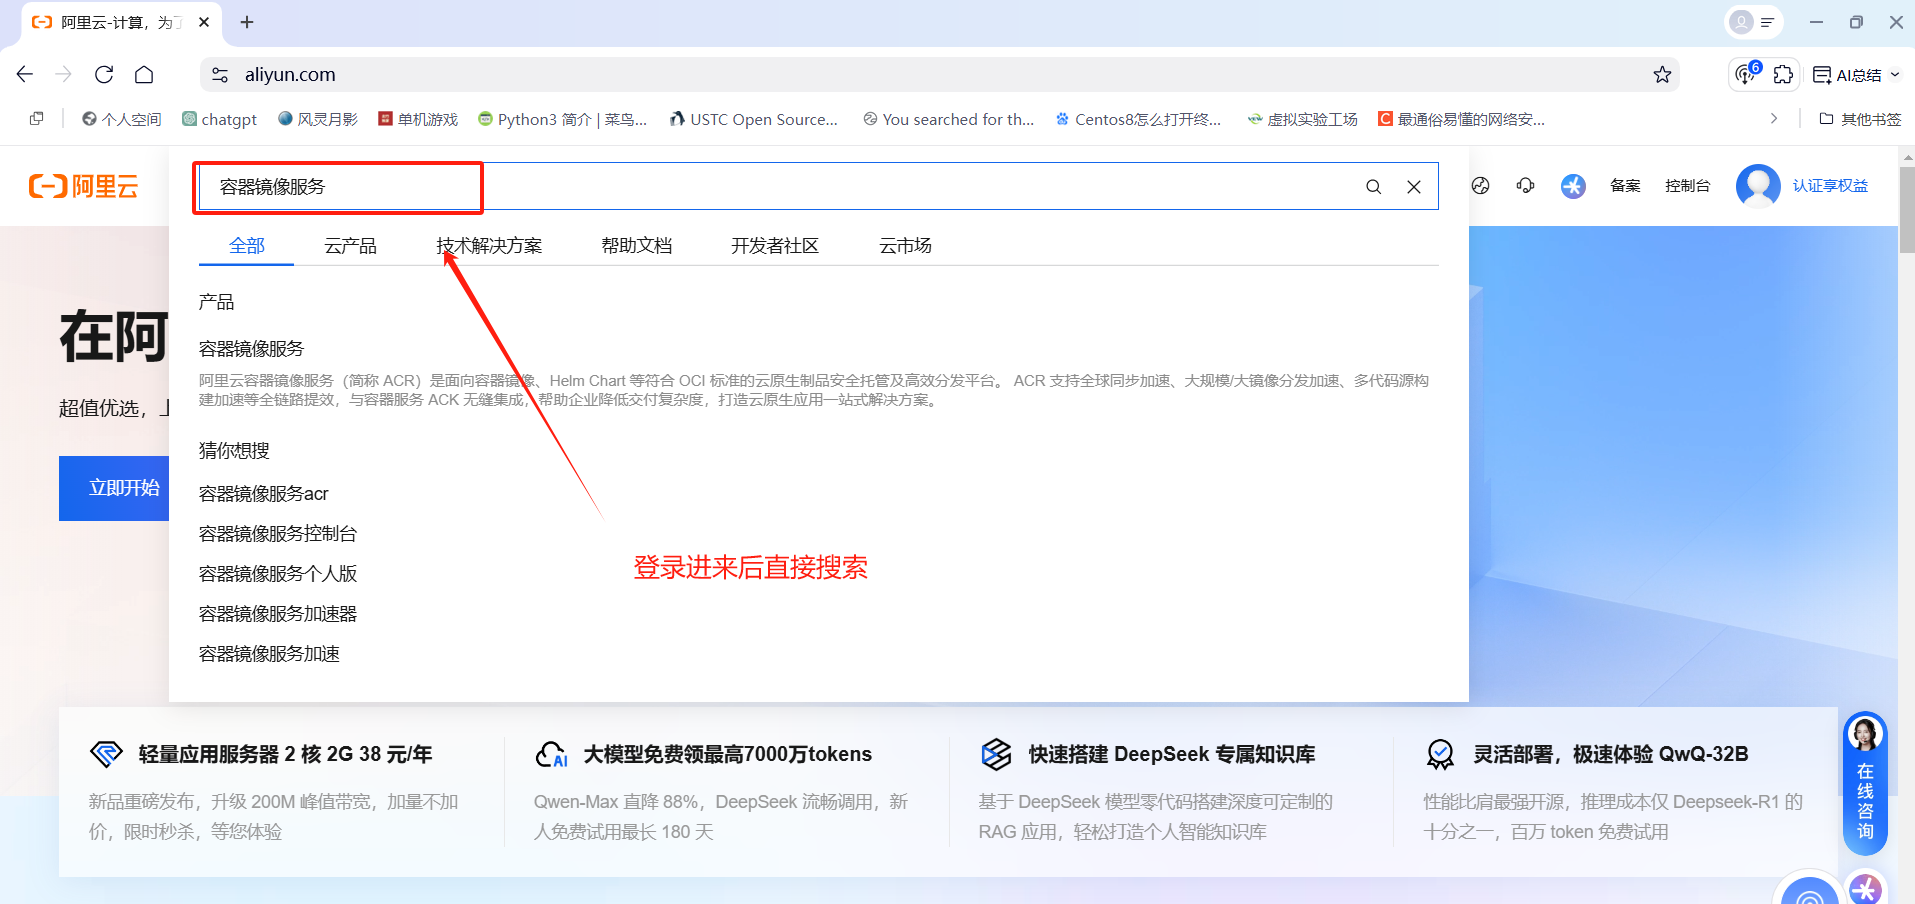Open the 容器镜像服务 product result
The width and height of the screenshot is (1915, 904).
(251, 348)
